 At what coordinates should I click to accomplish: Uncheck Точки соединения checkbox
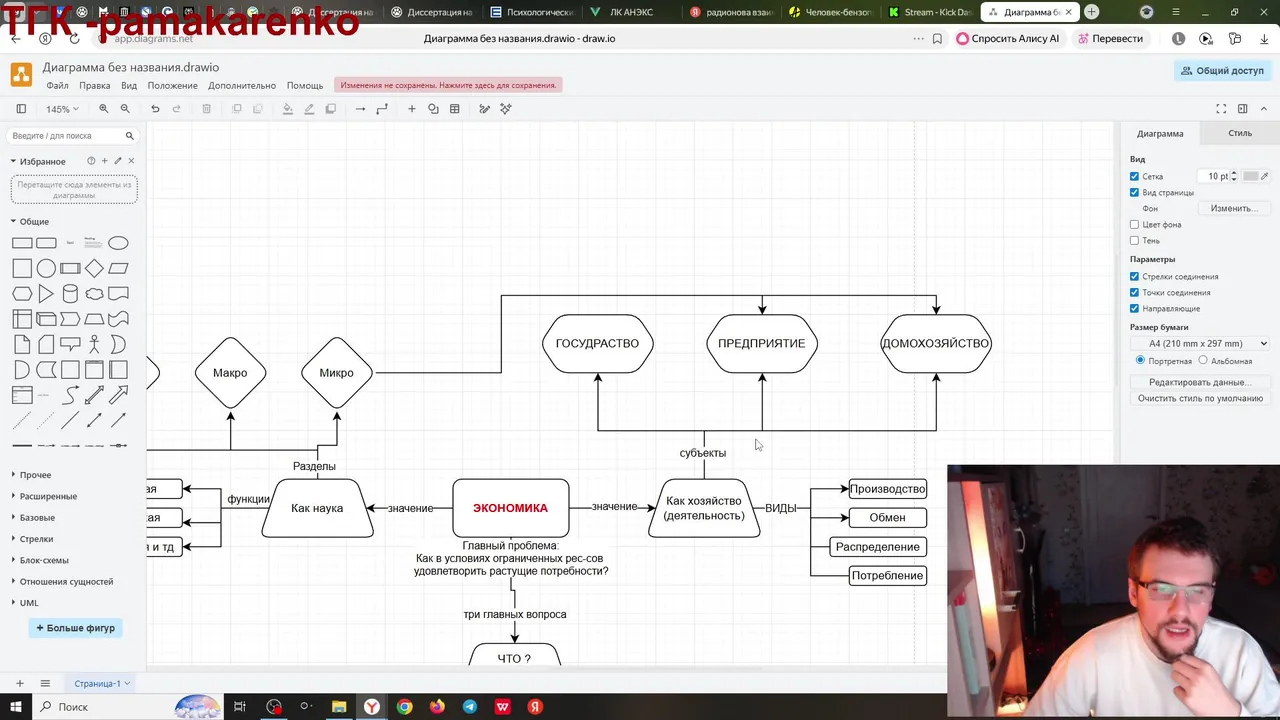(1134, 292)
